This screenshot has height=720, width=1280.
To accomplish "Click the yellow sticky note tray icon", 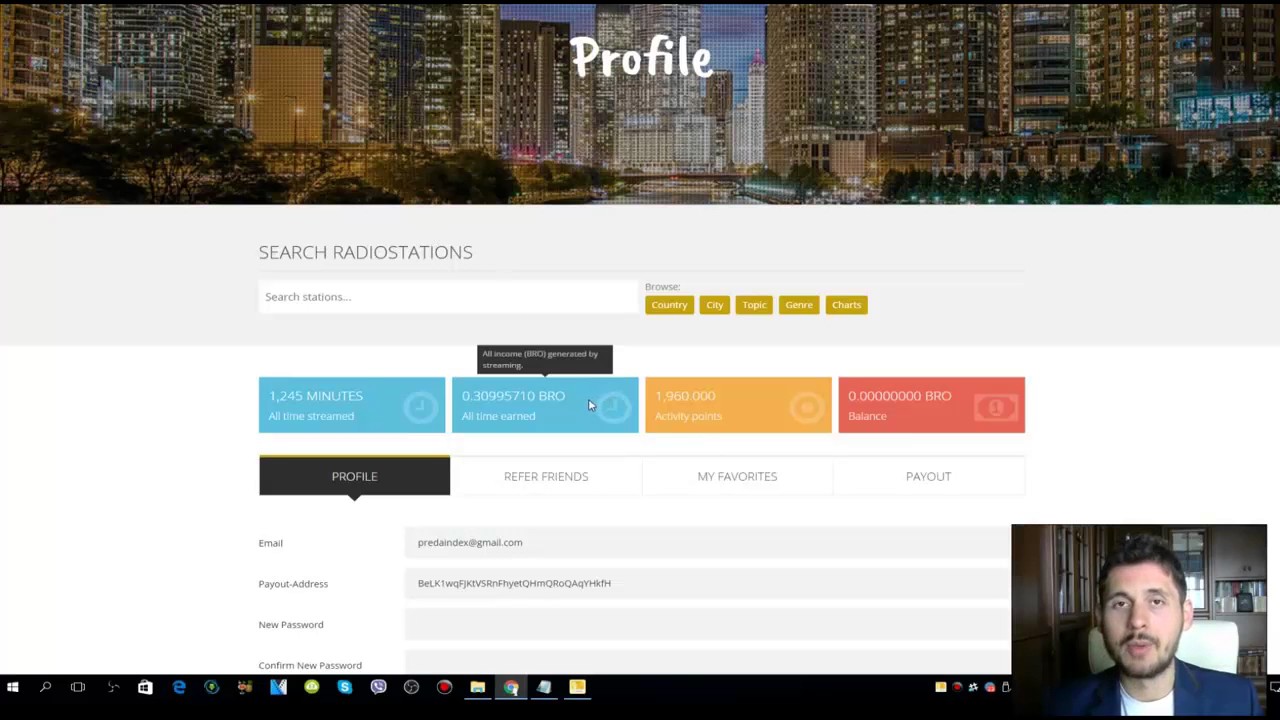I will (941, 687).
